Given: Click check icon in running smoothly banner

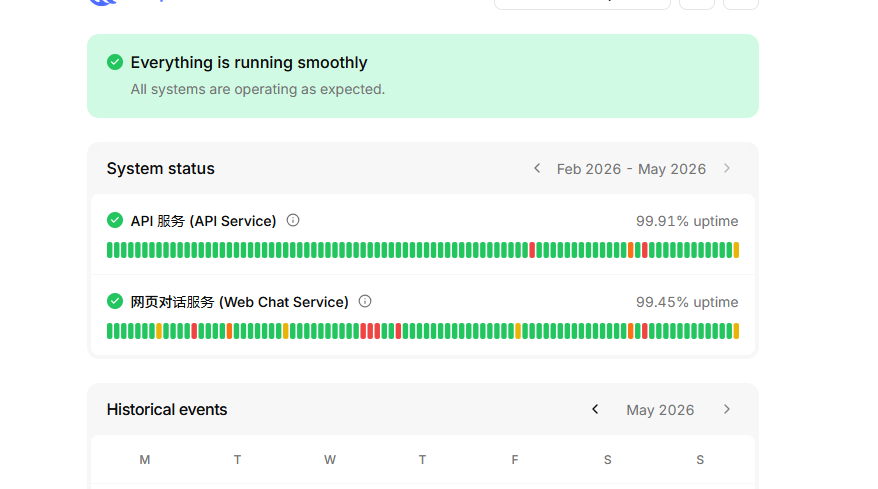Looking at the screenshot, I should tap(115, 62).
